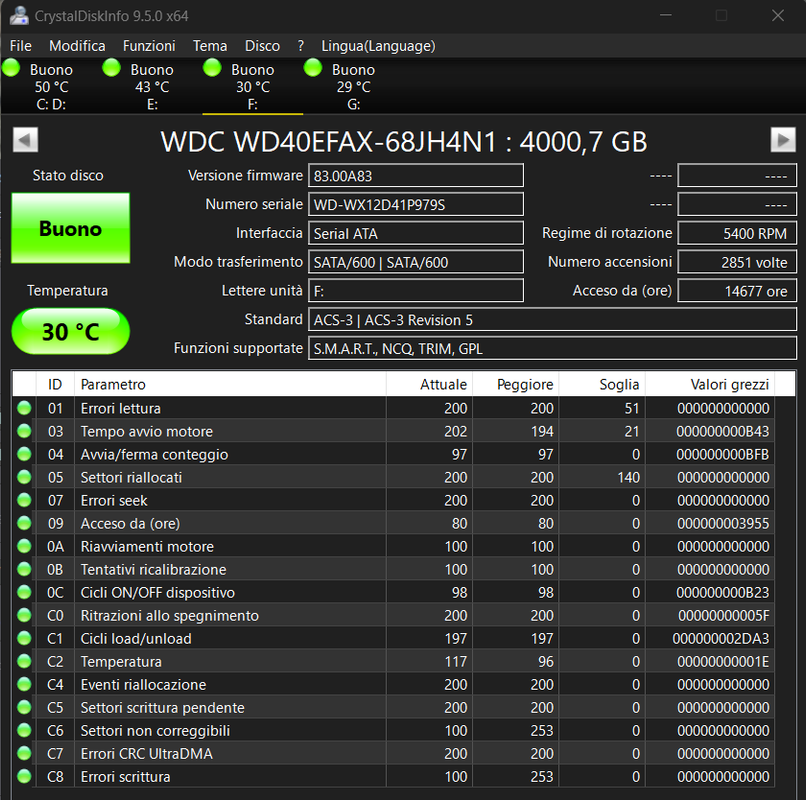Viewport: 806px width, 800px height.
Task: Click the power-on hours 14677 ore
Action: coord(737,291)
